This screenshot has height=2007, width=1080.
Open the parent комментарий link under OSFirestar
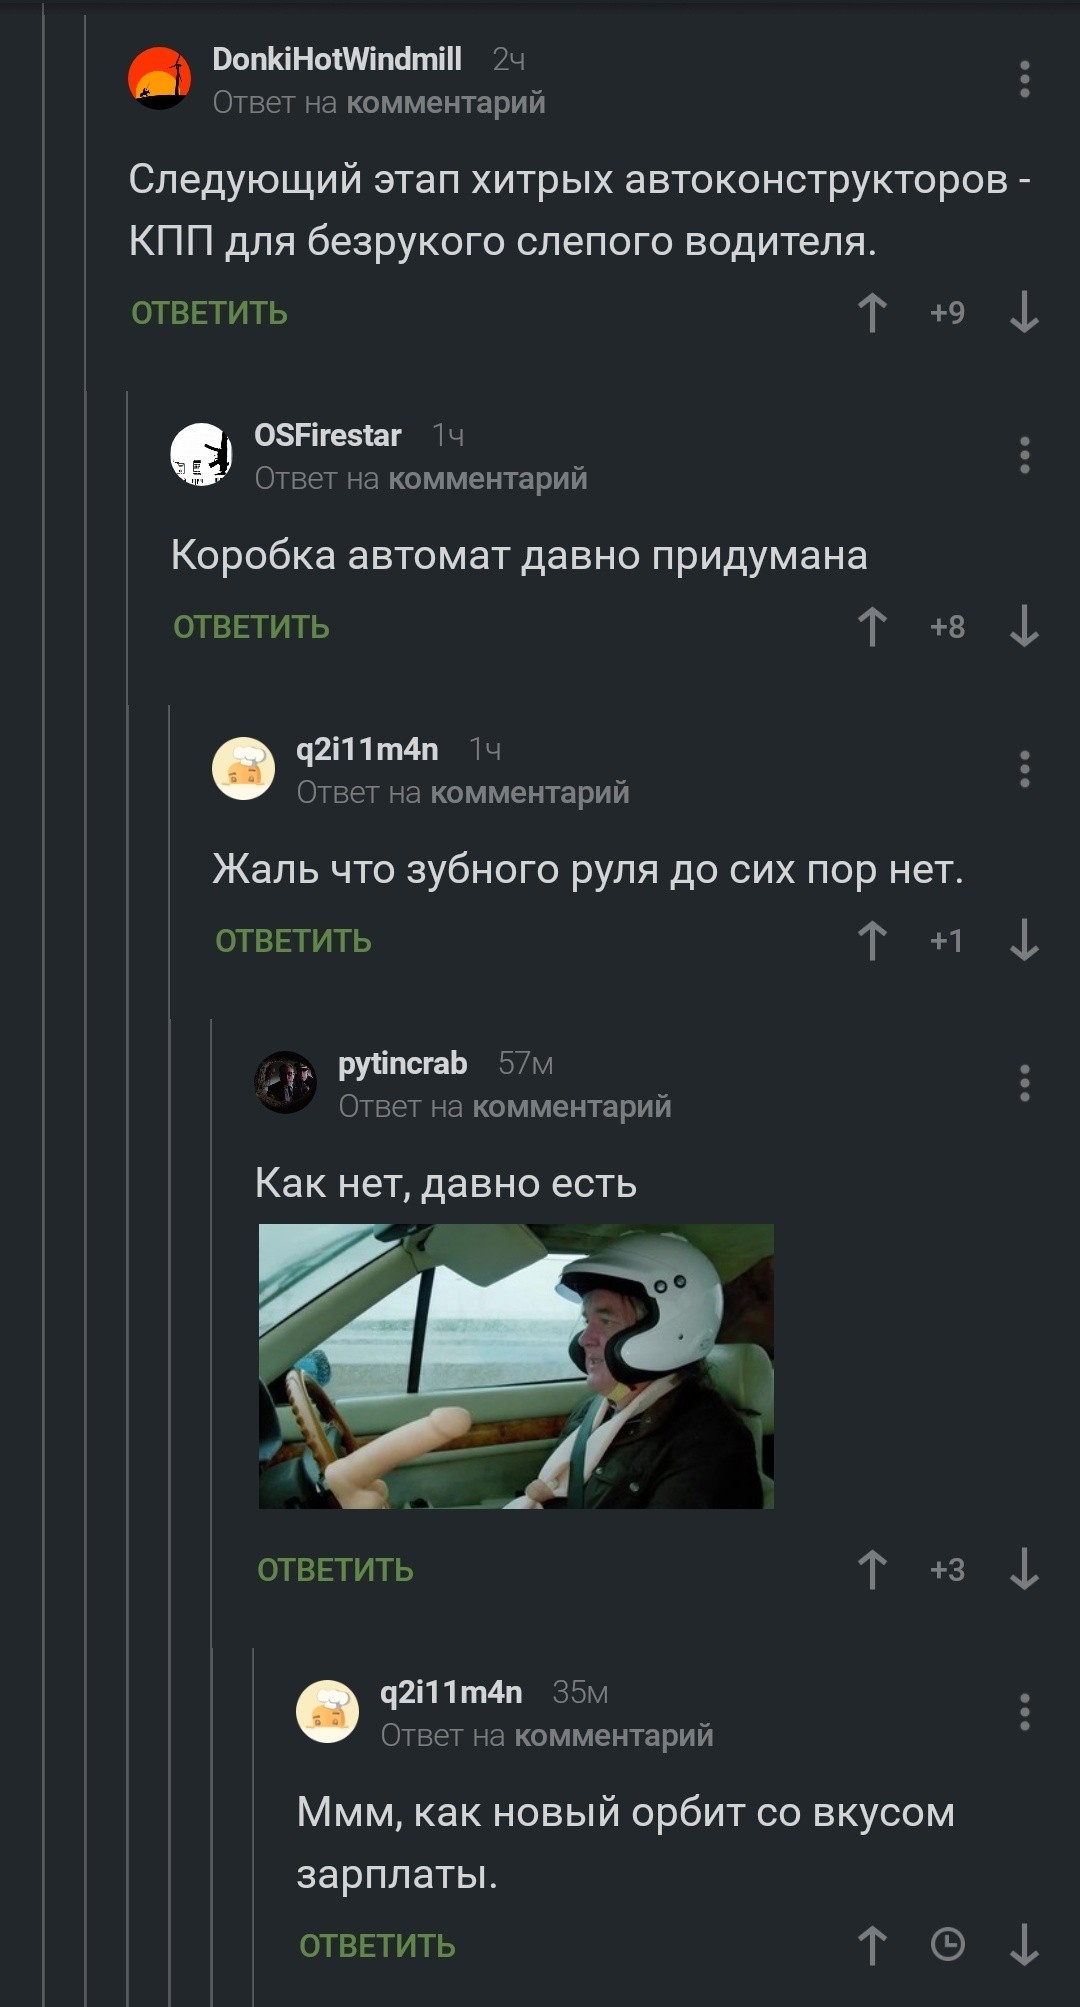[488, 479]
